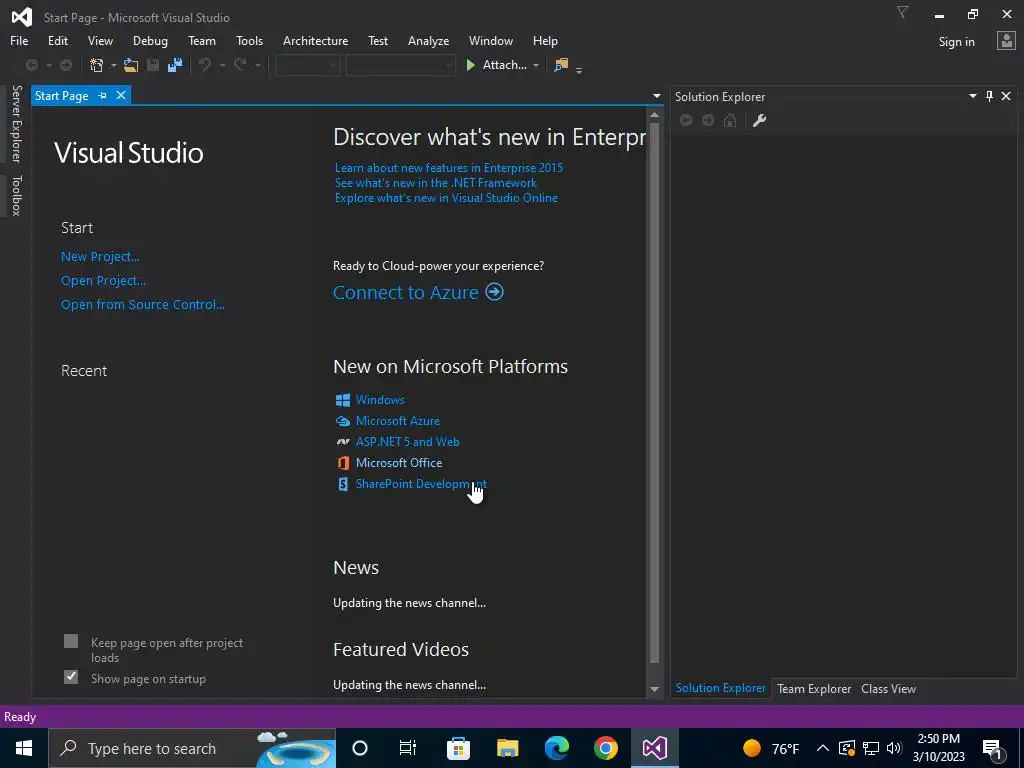
Task: Open the document tab list dropdown arrow
Action: pyautogui.click(x=656, y=96)
